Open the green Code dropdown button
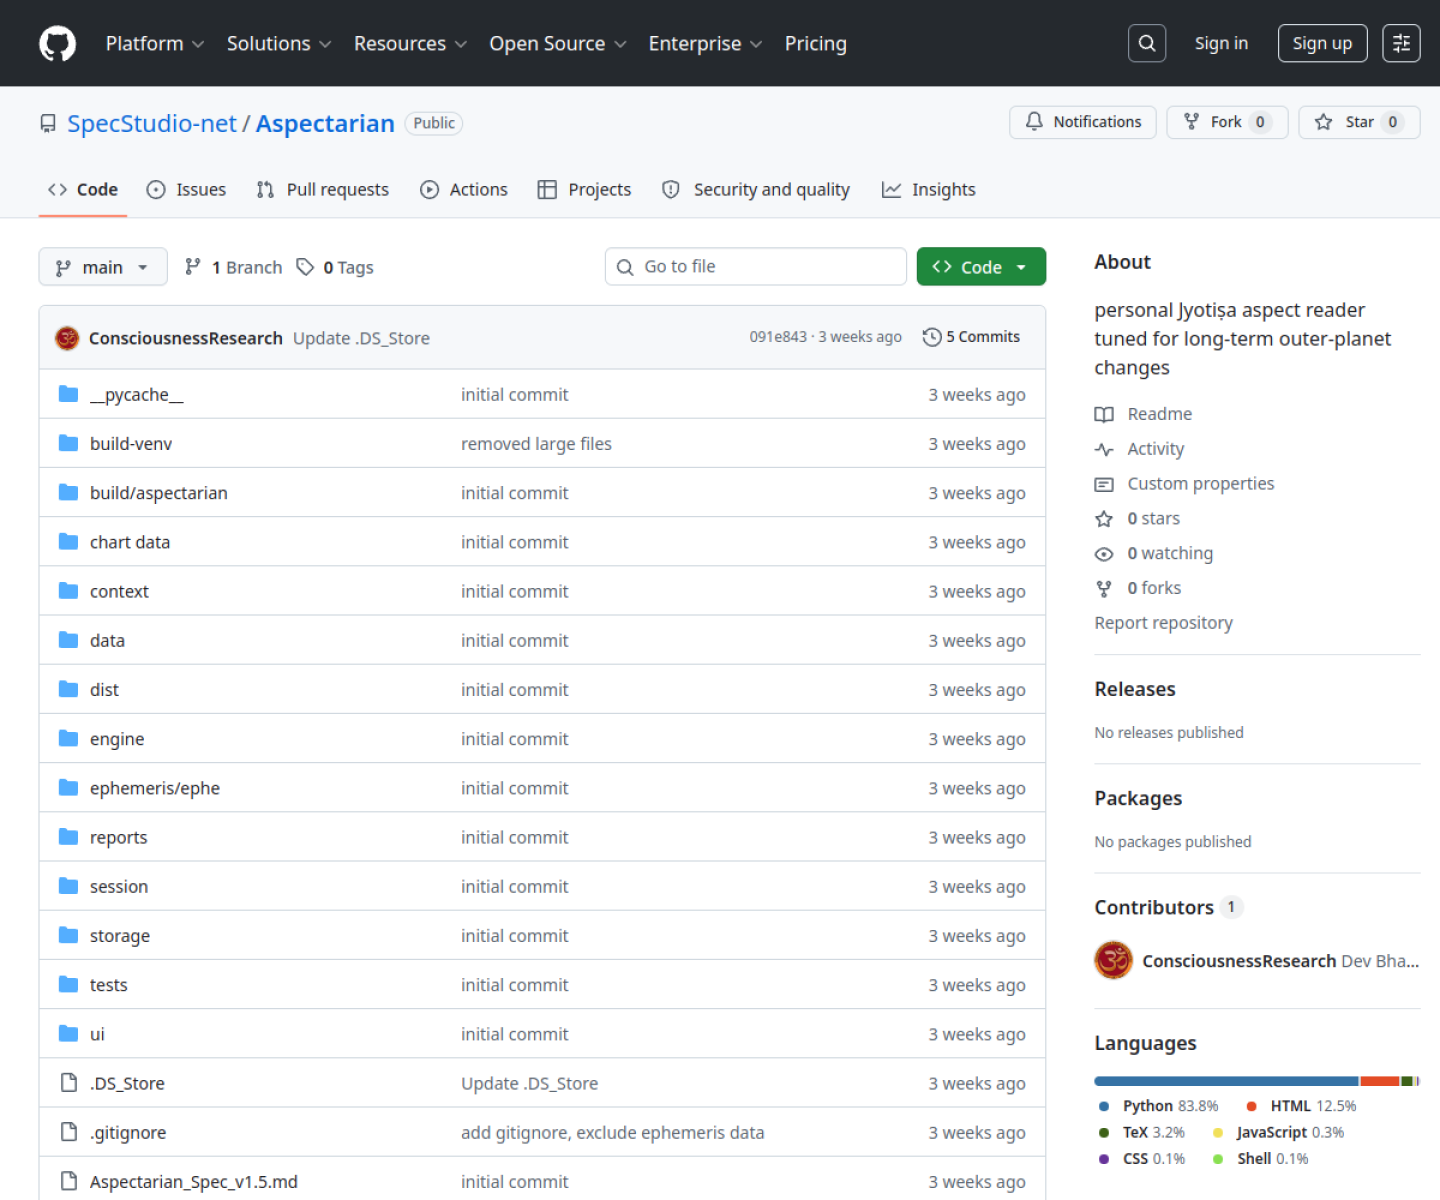The width and height of the screenshot is (1440, 1200). pyautogui.click(x=981, y=267)
